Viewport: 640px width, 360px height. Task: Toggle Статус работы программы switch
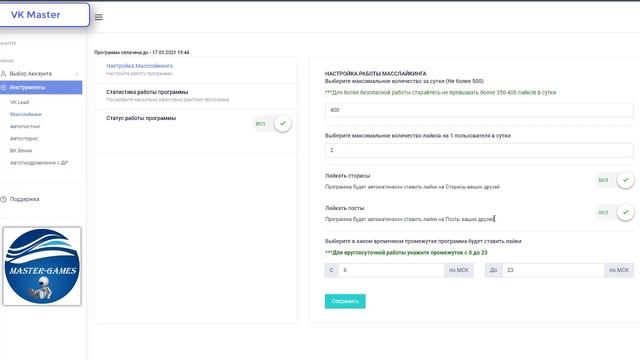[272, 124]
